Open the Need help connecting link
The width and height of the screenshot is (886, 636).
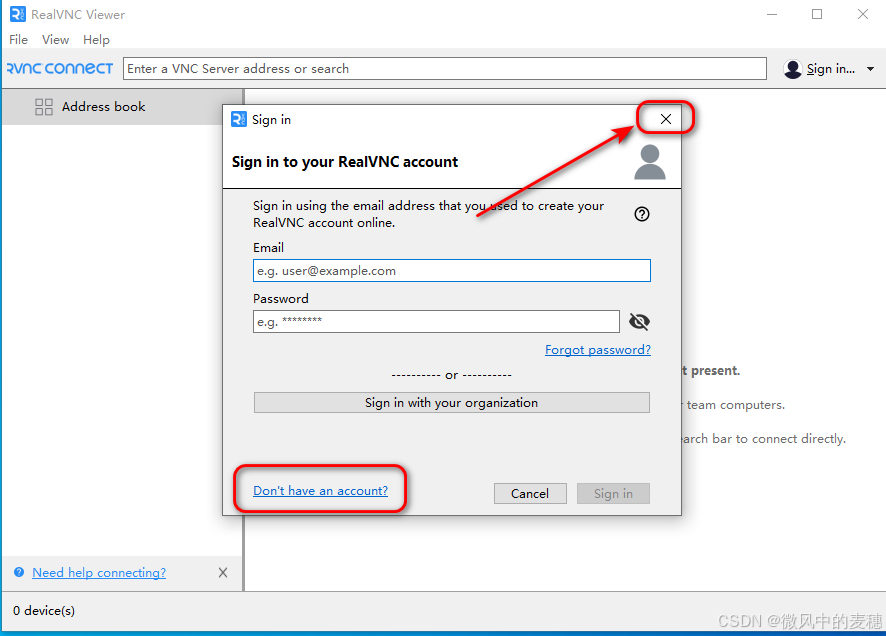(x=99, y=572)
